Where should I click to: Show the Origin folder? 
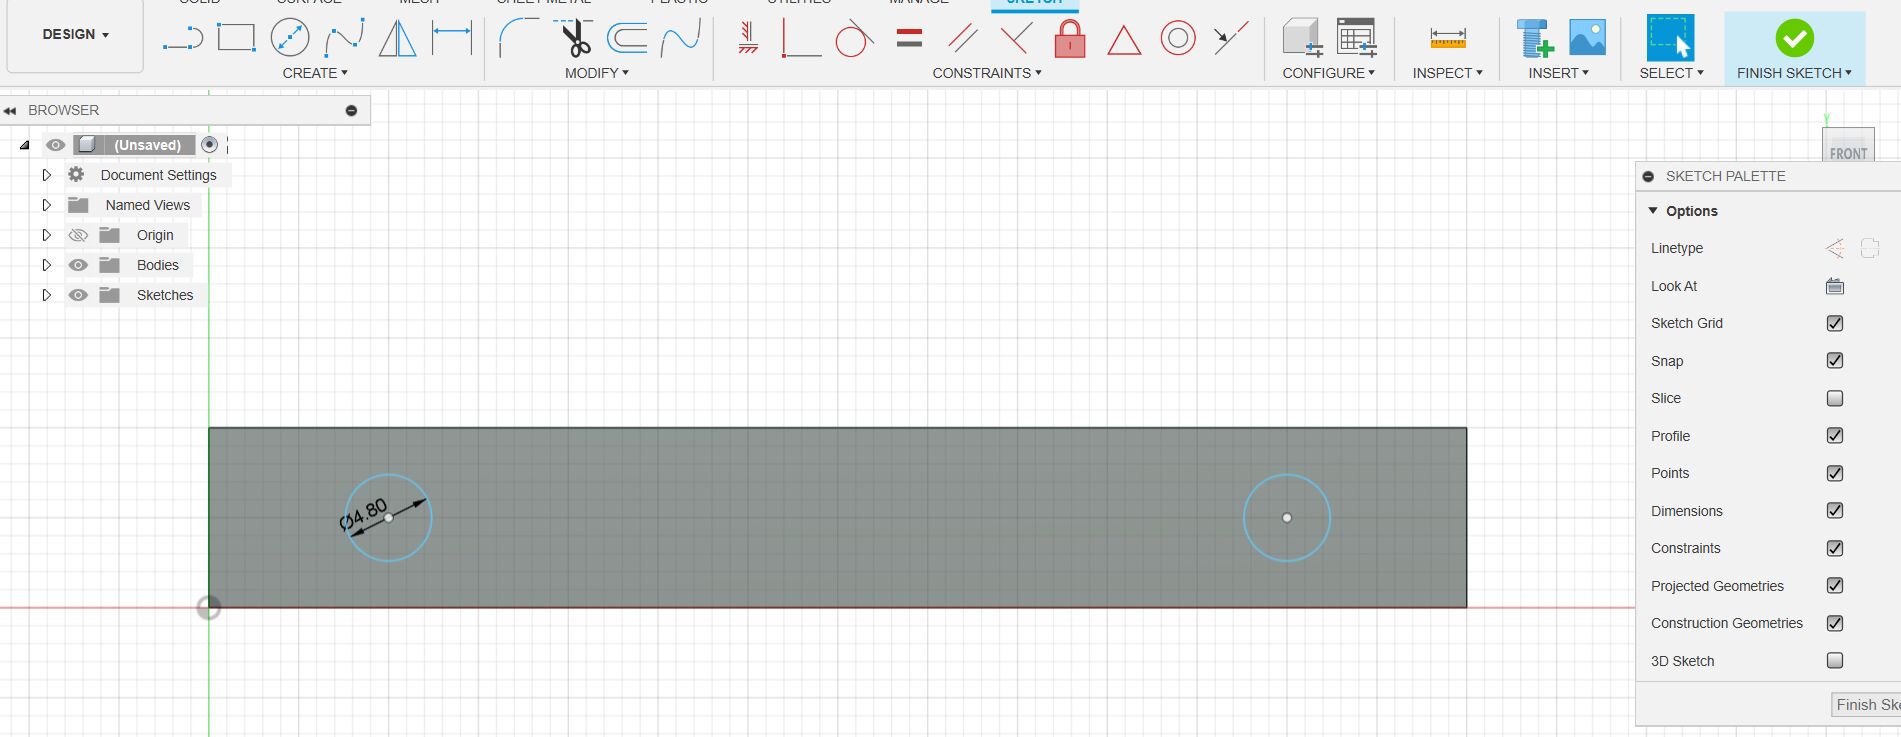pos(78,235)
